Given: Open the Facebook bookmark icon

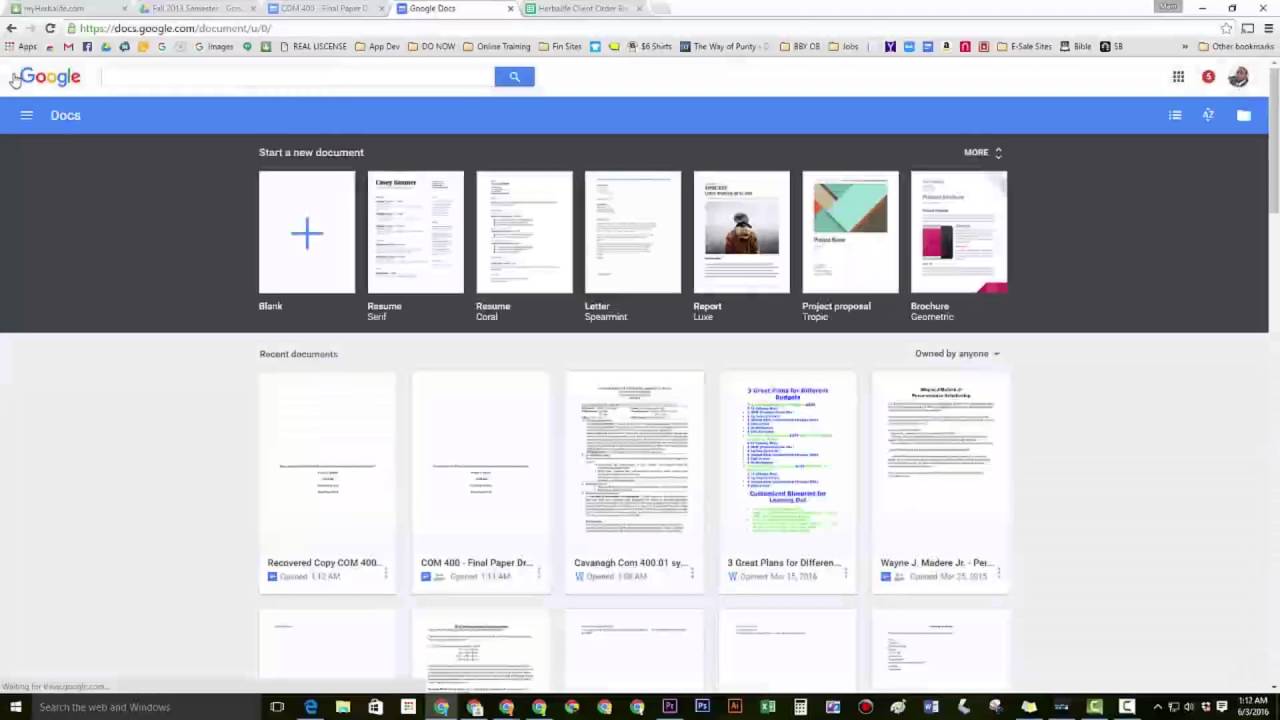Looking at the screenshot, I should pos(87,46).
